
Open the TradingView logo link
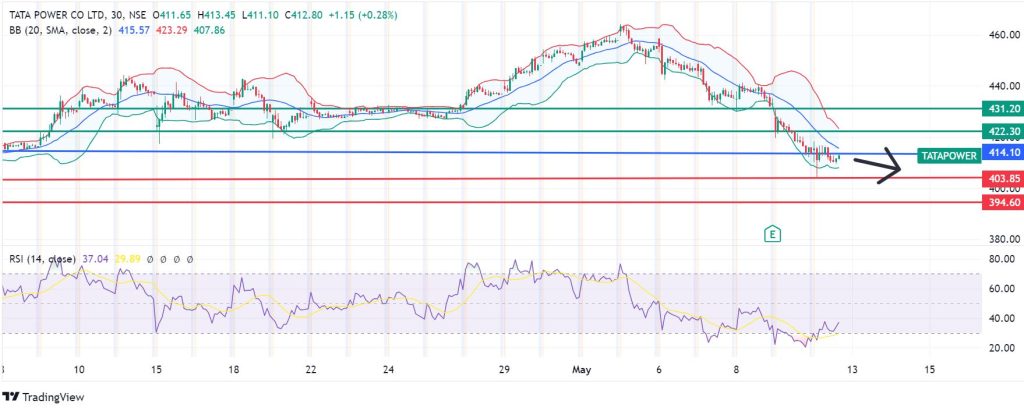point(44,397)
